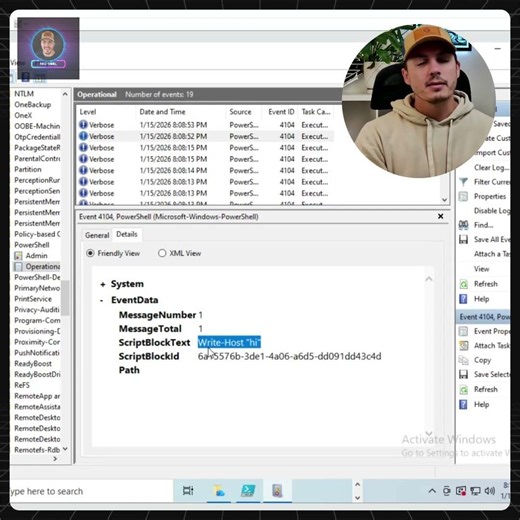Screen dimensions: 520x520
Task: Open File Explorer from the taskbar
Action: click(219, 491)
